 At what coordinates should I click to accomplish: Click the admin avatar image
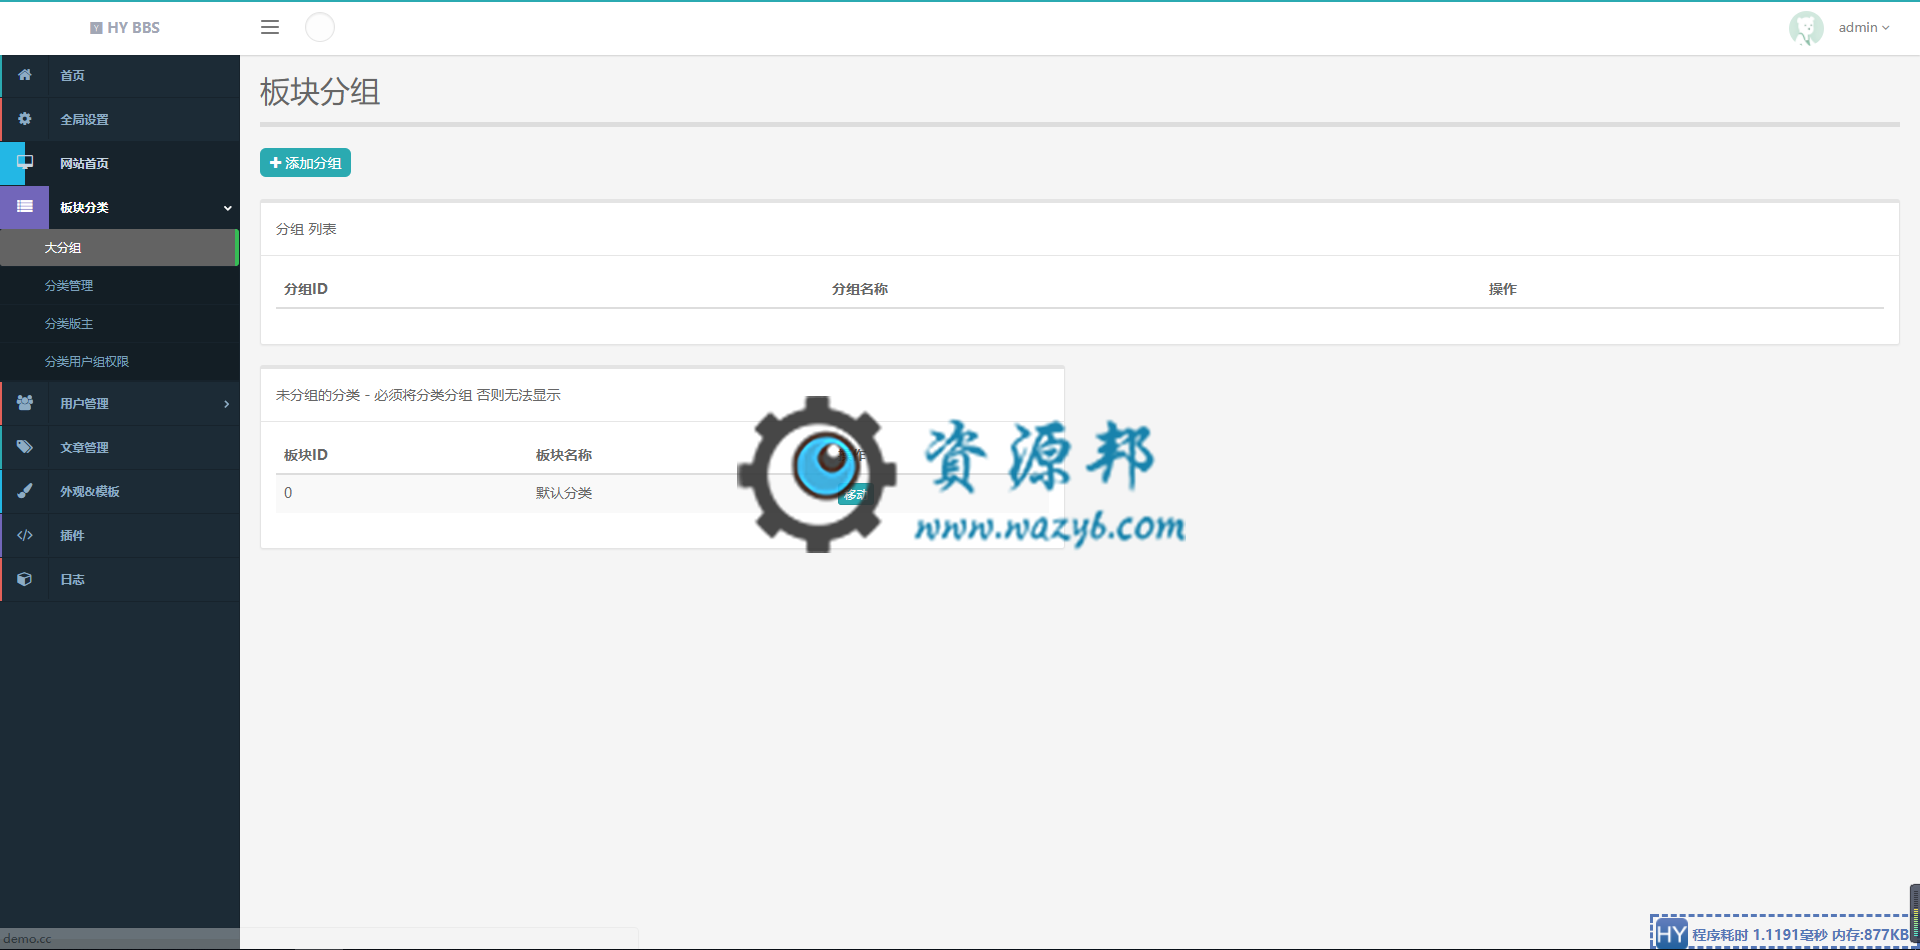click(x=1806, y=28)
